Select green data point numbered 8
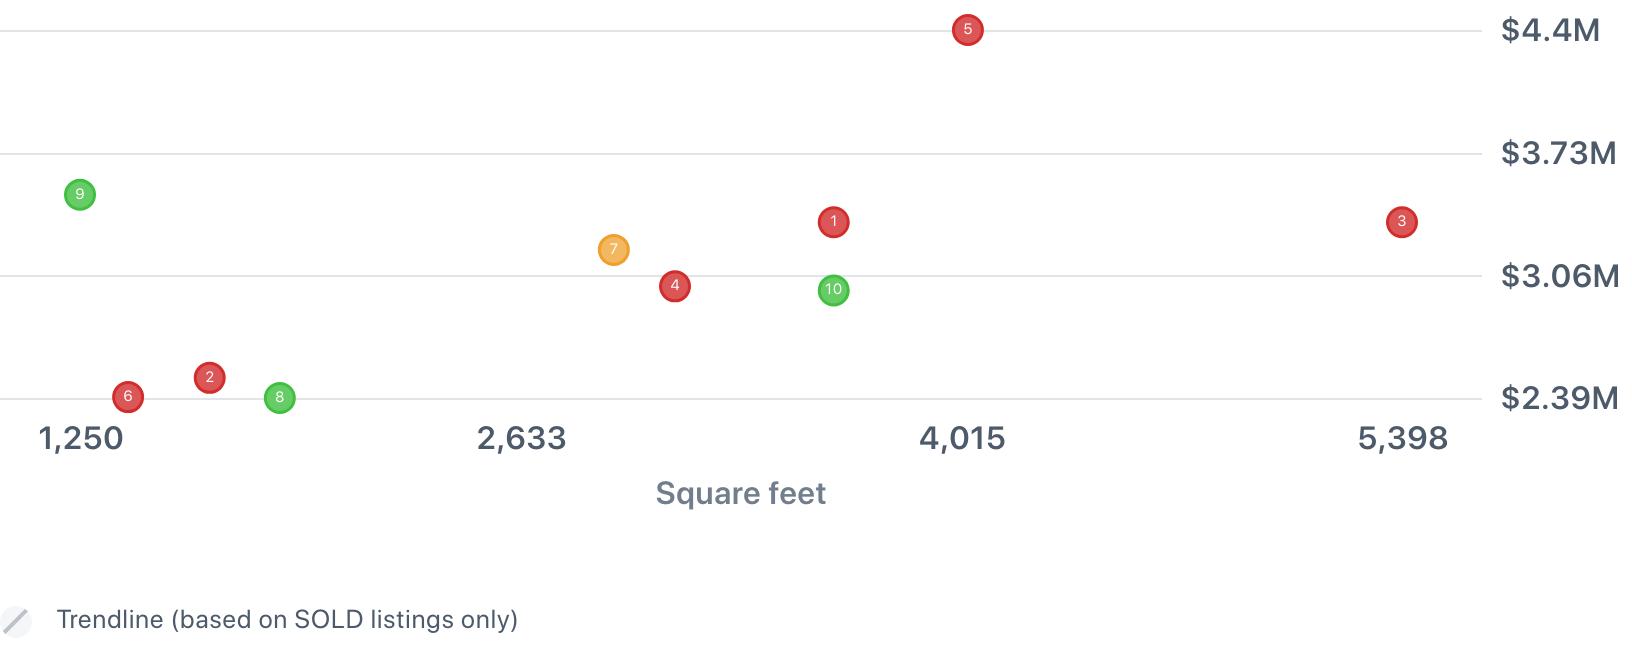Screen dimensions: 1632x650 pyautogui.click(x=279, y=397)
